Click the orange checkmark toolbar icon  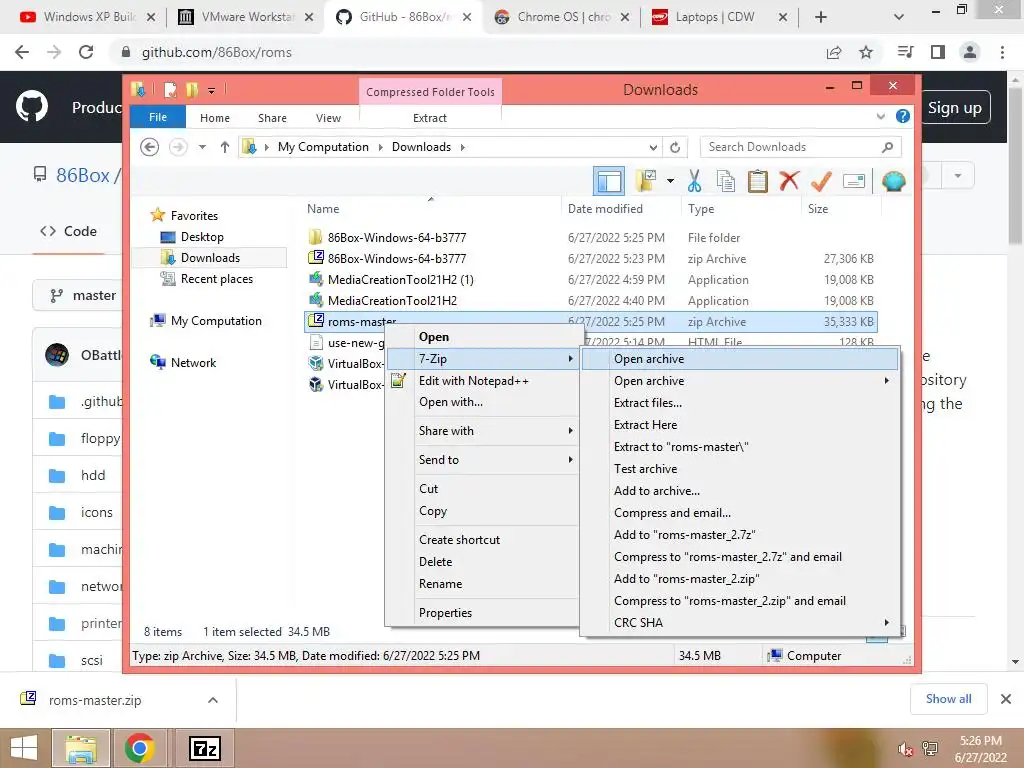821,180
